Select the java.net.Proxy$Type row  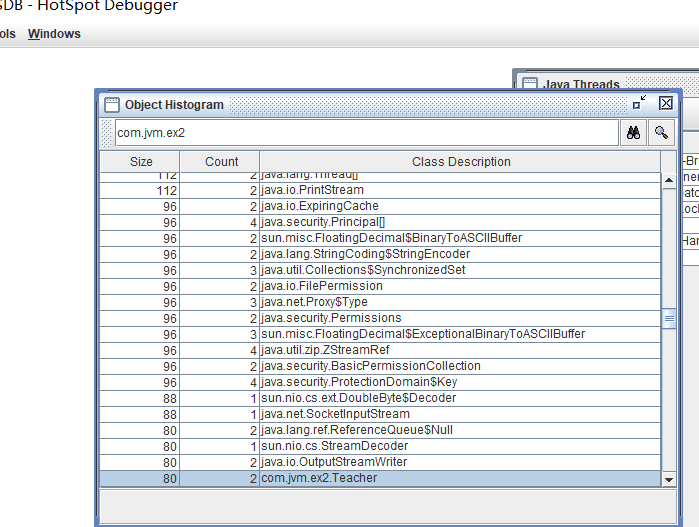pyautogui.click(x=380, y=303)
